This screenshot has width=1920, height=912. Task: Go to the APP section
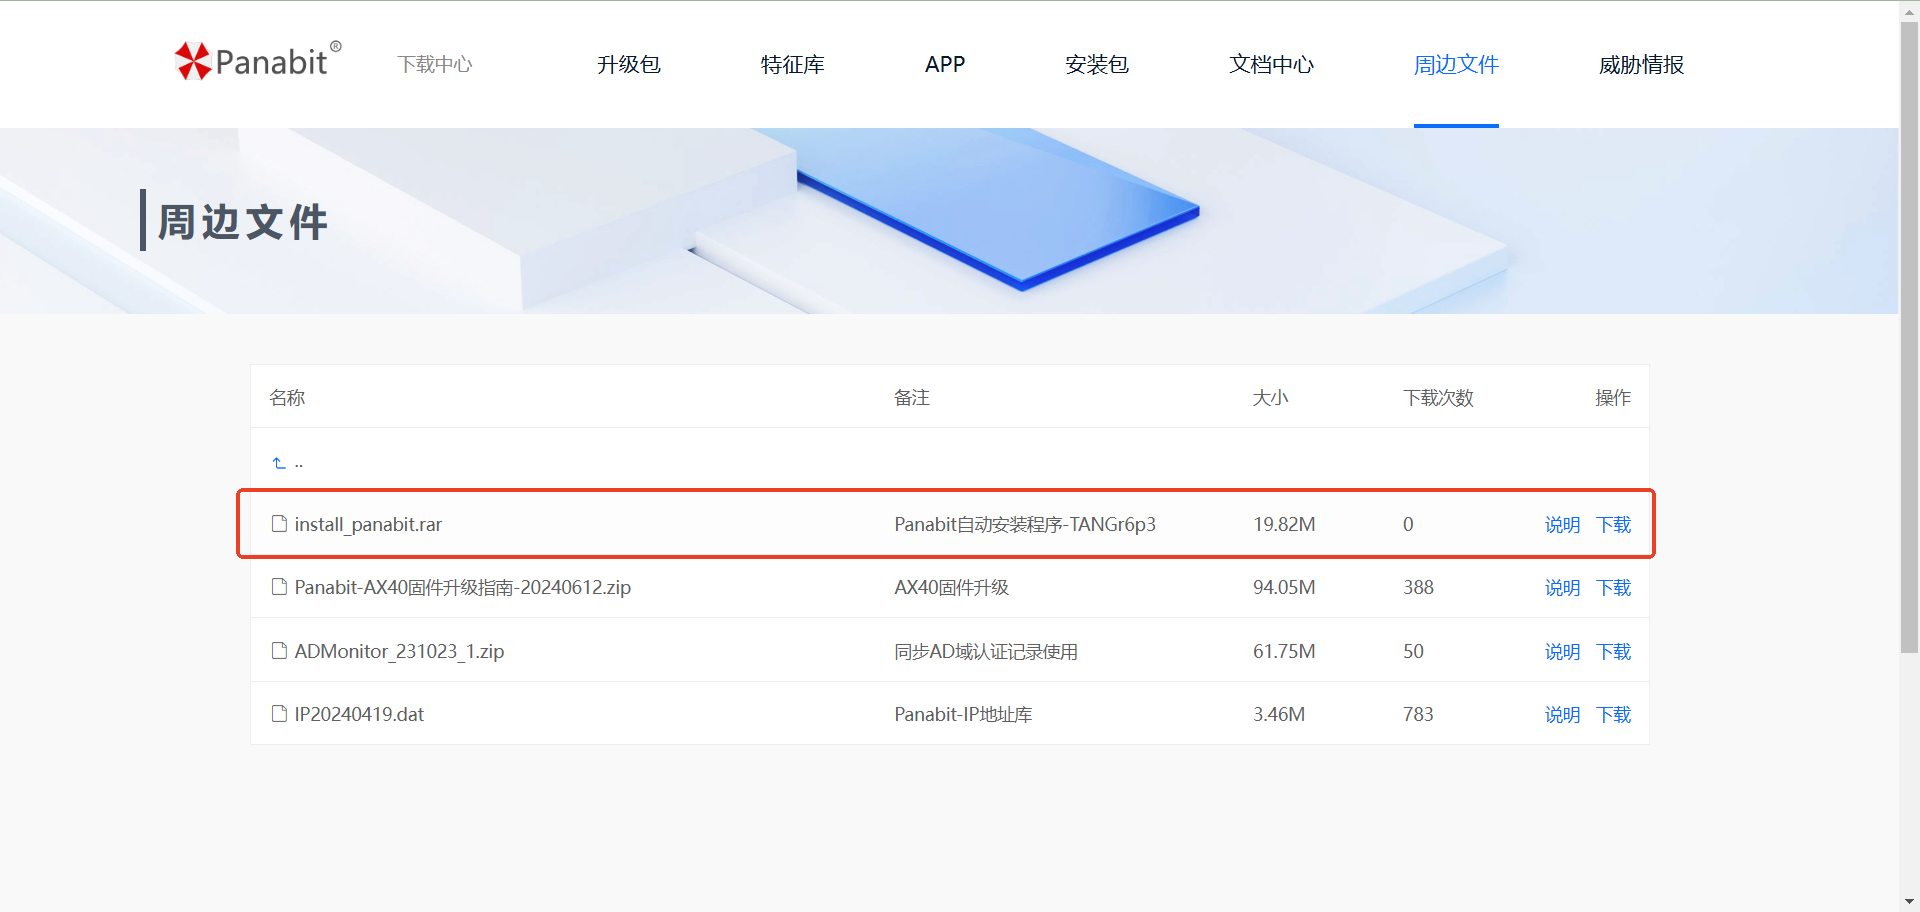pyautogui.click(x=944, y=64)
